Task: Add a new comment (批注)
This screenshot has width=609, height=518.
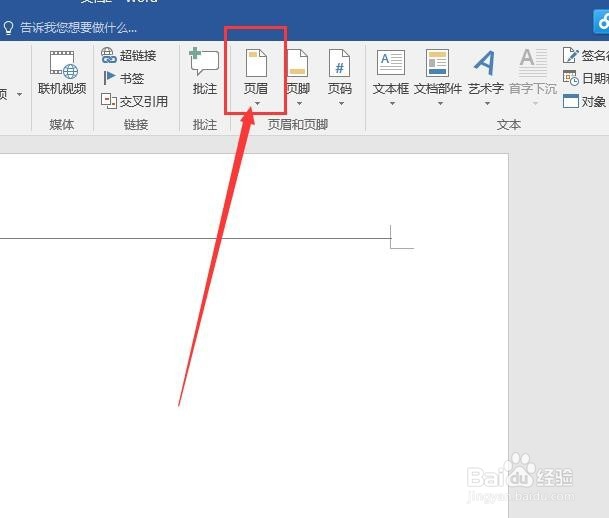Action: [x=204, y=72]
